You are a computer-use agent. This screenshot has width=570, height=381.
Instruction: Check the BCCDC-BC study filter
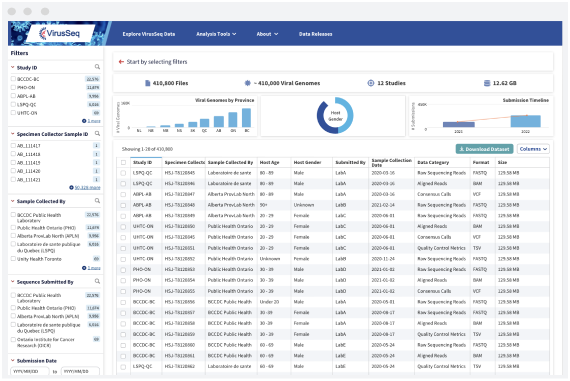point(13,79)
